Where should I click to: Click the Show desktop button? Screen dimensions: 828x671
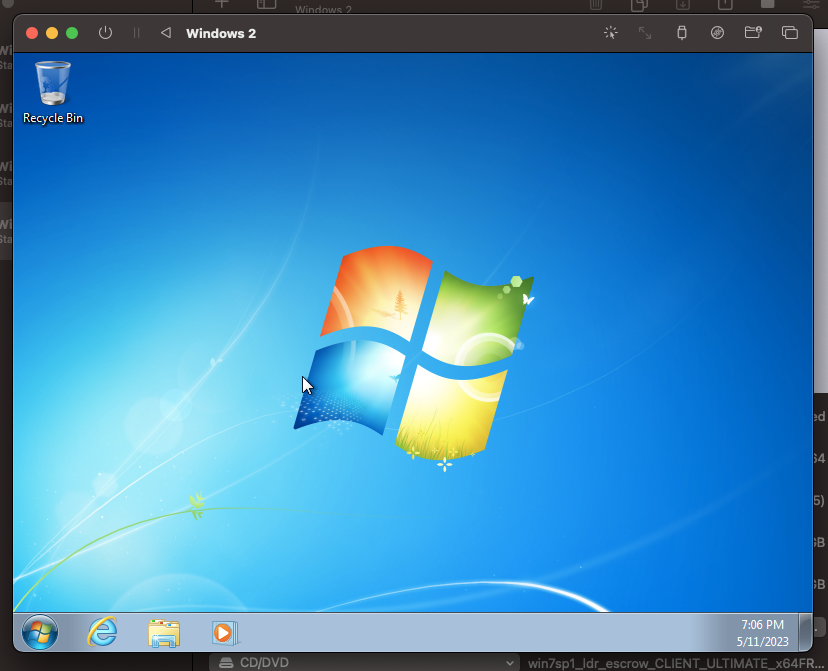click(x=805, y=632)
